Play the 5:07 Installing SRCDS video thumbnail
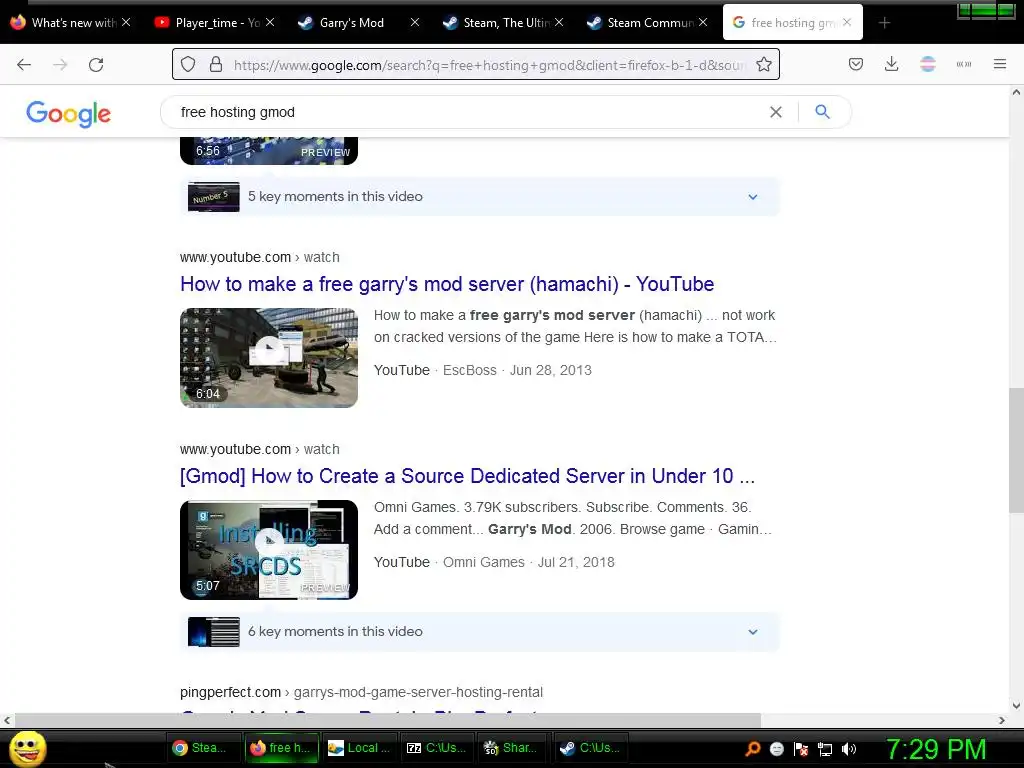This screenshot has height=768, width=1024. click(x=269, y=550)
